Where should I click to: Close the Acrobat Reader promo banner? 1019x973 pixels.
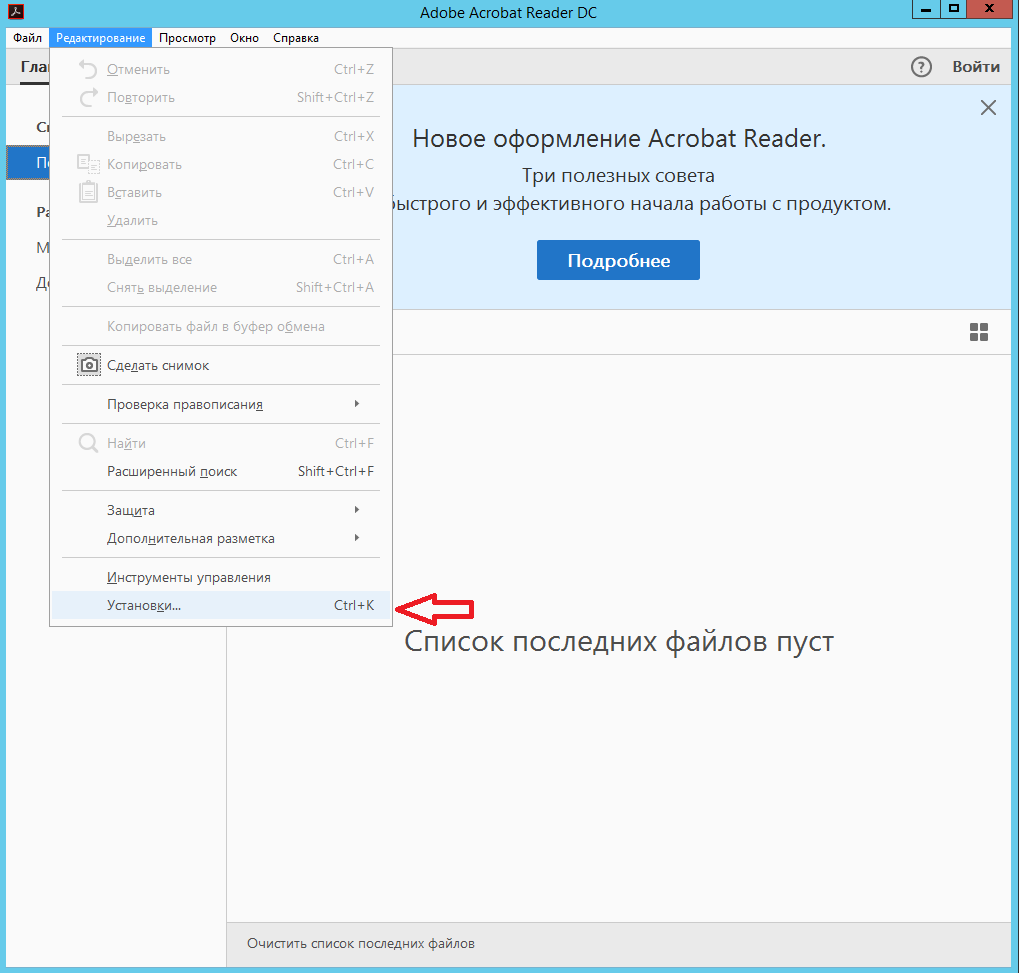point(988,108)
